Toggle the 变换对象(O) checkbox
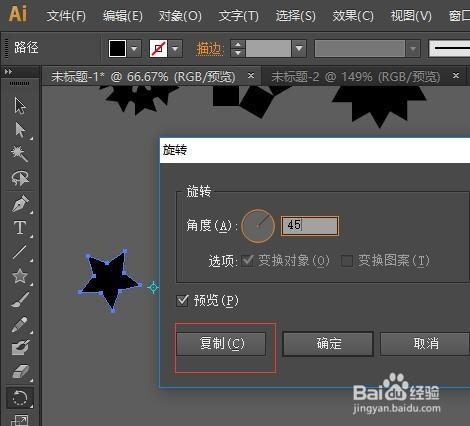 [x=247, y=260]
